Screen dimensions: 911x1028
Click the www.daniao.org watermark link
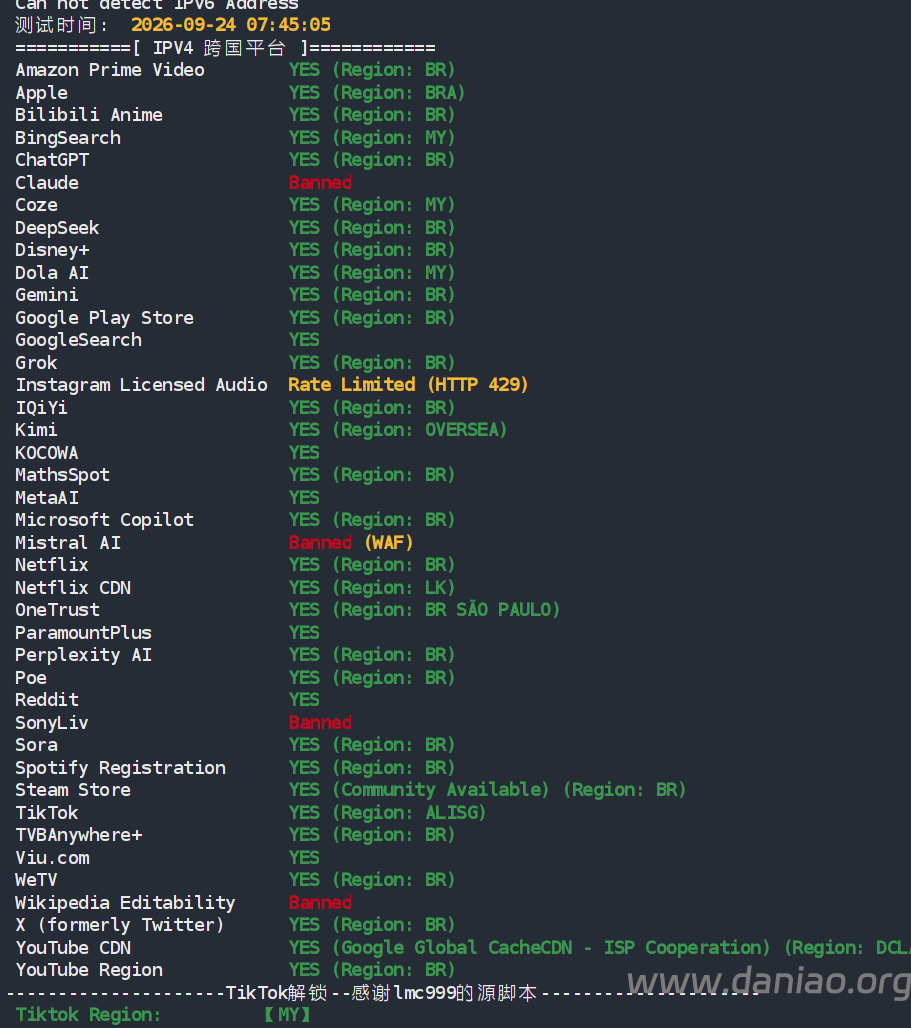(x=768, y=982)
